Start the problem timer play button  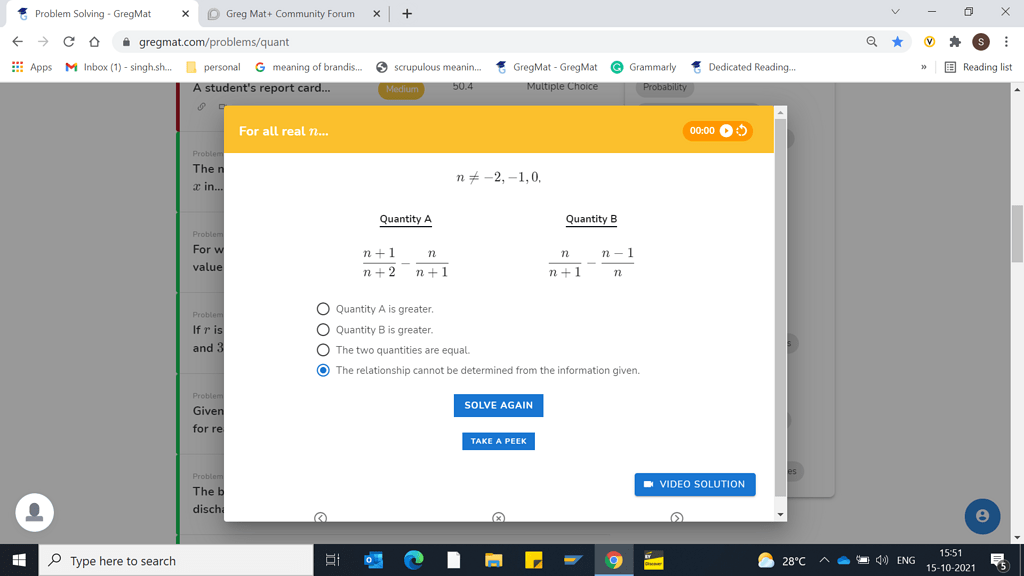(x=726, y=131)
